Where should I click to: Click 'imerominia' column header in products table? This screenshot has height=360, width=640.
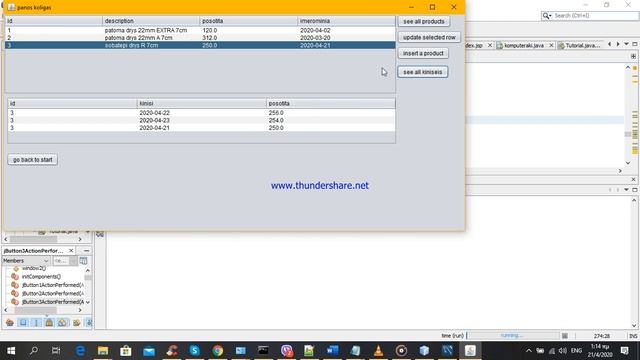point(346,21)
